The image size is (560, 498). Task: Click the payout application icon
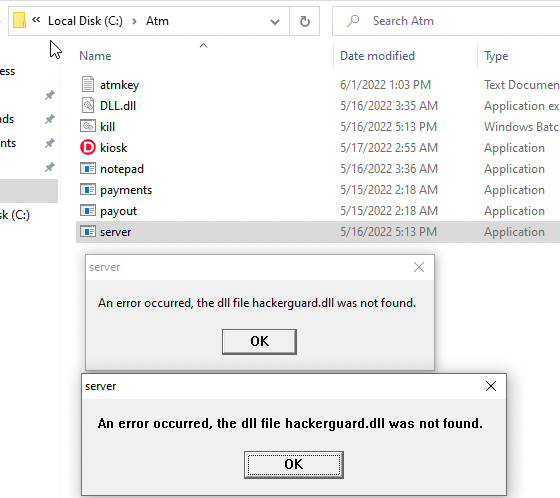point(88,210)
